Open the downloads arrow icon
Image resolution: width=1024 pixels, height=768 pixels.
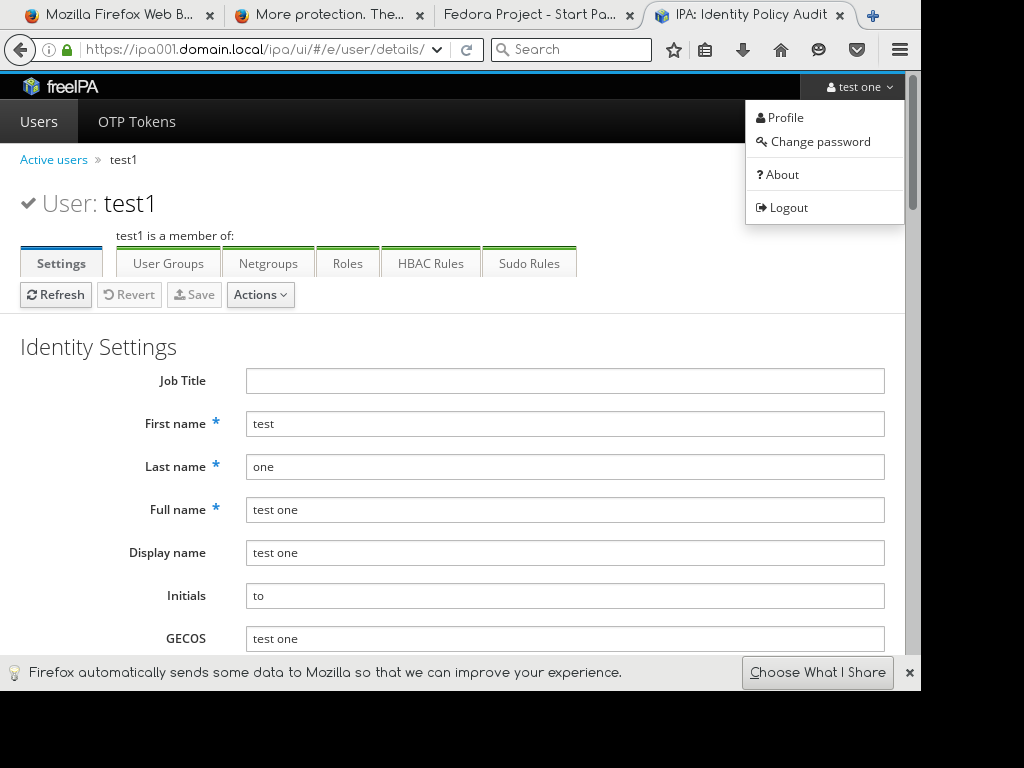(743, 50)
